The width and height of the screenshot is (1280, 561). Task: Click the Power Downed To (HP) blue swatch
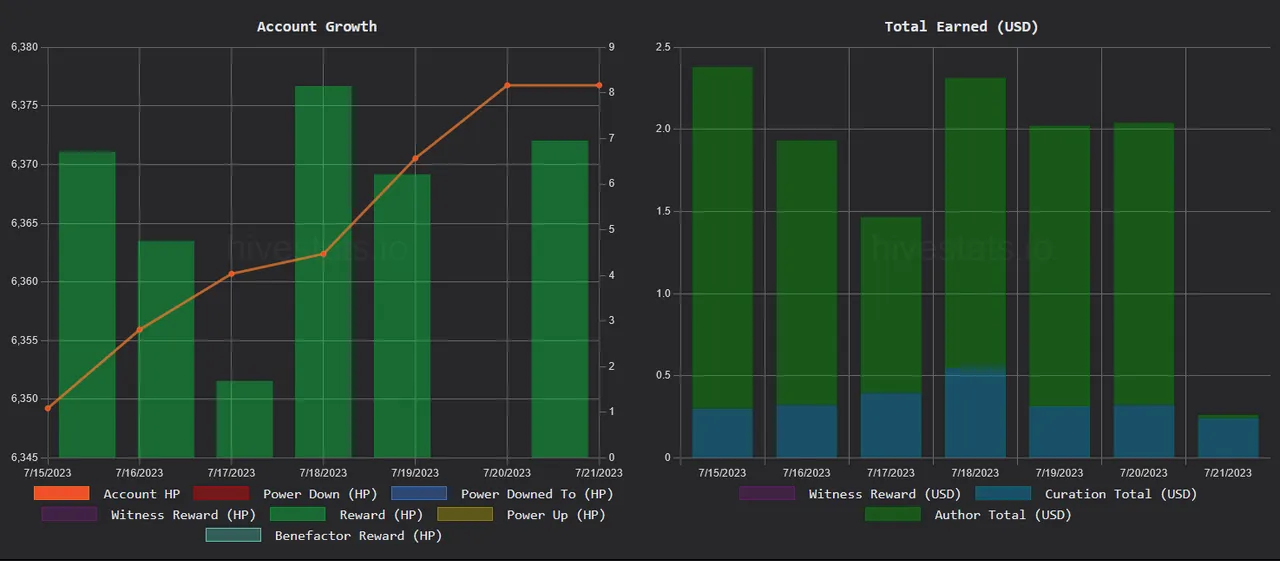419,493
